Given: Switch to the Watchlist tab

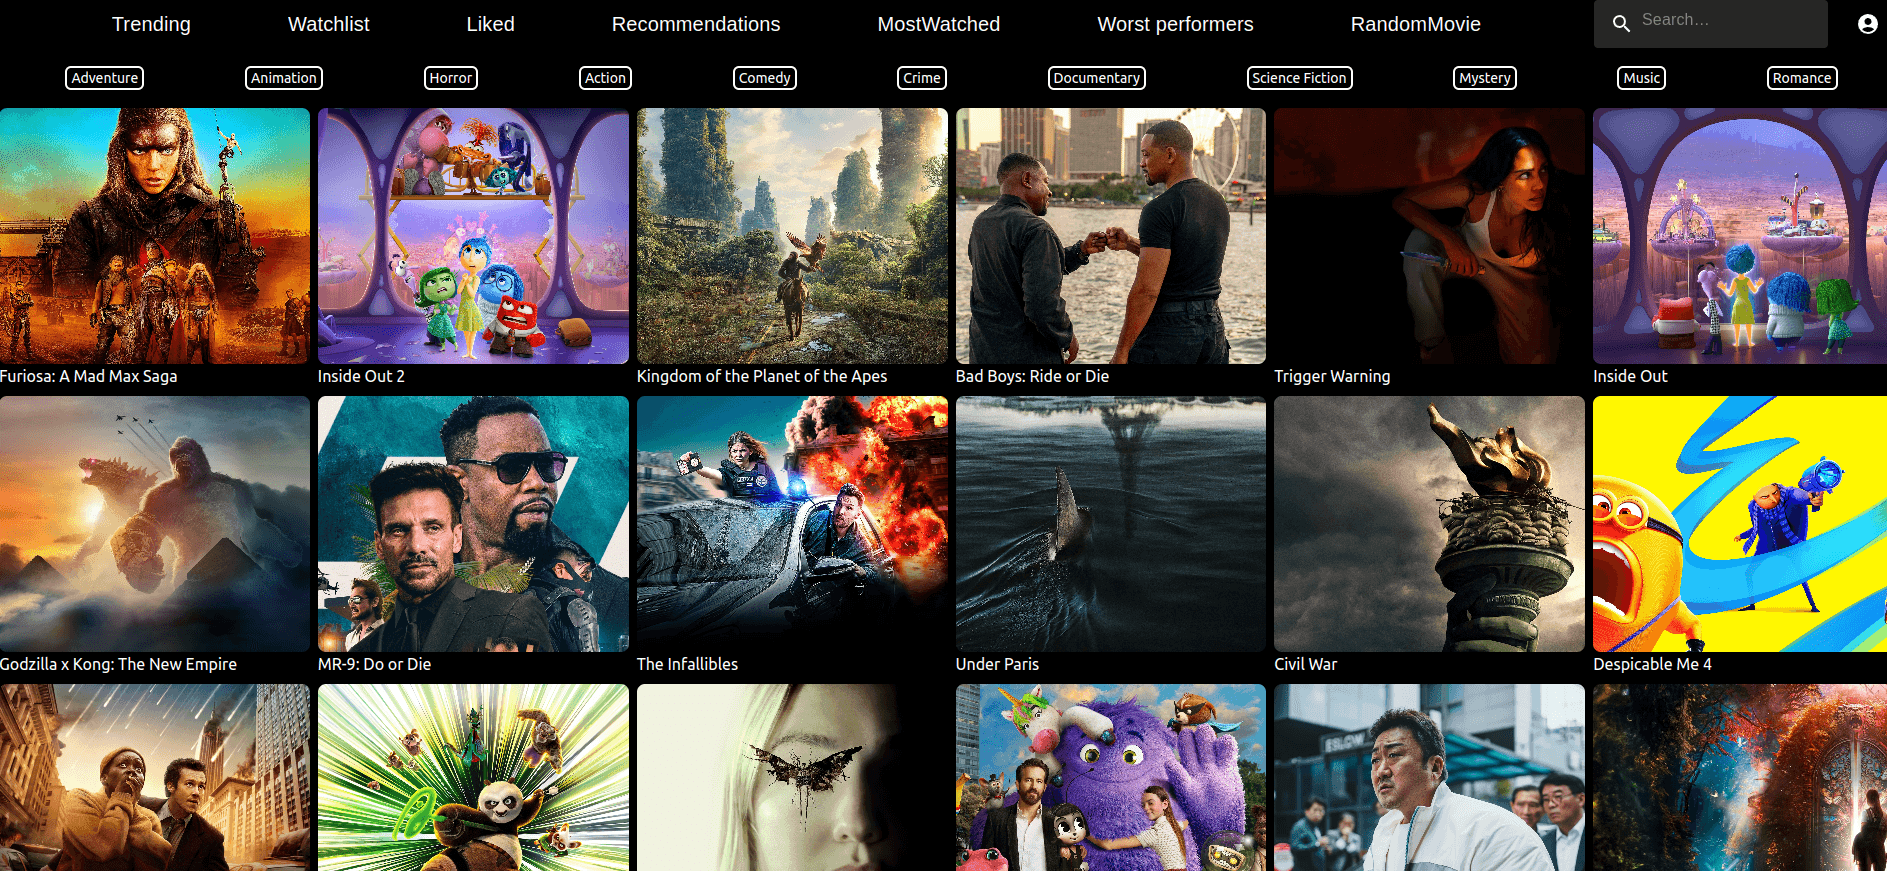Looking at the screenshot, I should click(328, 24).
